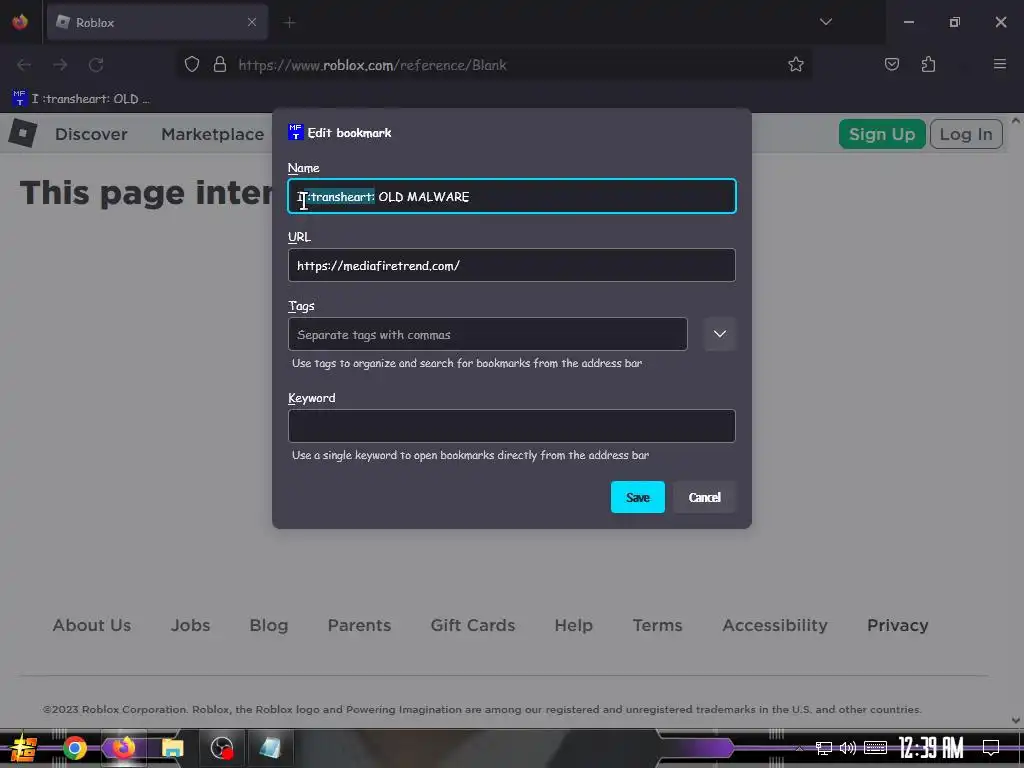Click the page scrollbar down arrow
The height and width of the screenshot is (768, 1024).
(x=1016, y=720)
